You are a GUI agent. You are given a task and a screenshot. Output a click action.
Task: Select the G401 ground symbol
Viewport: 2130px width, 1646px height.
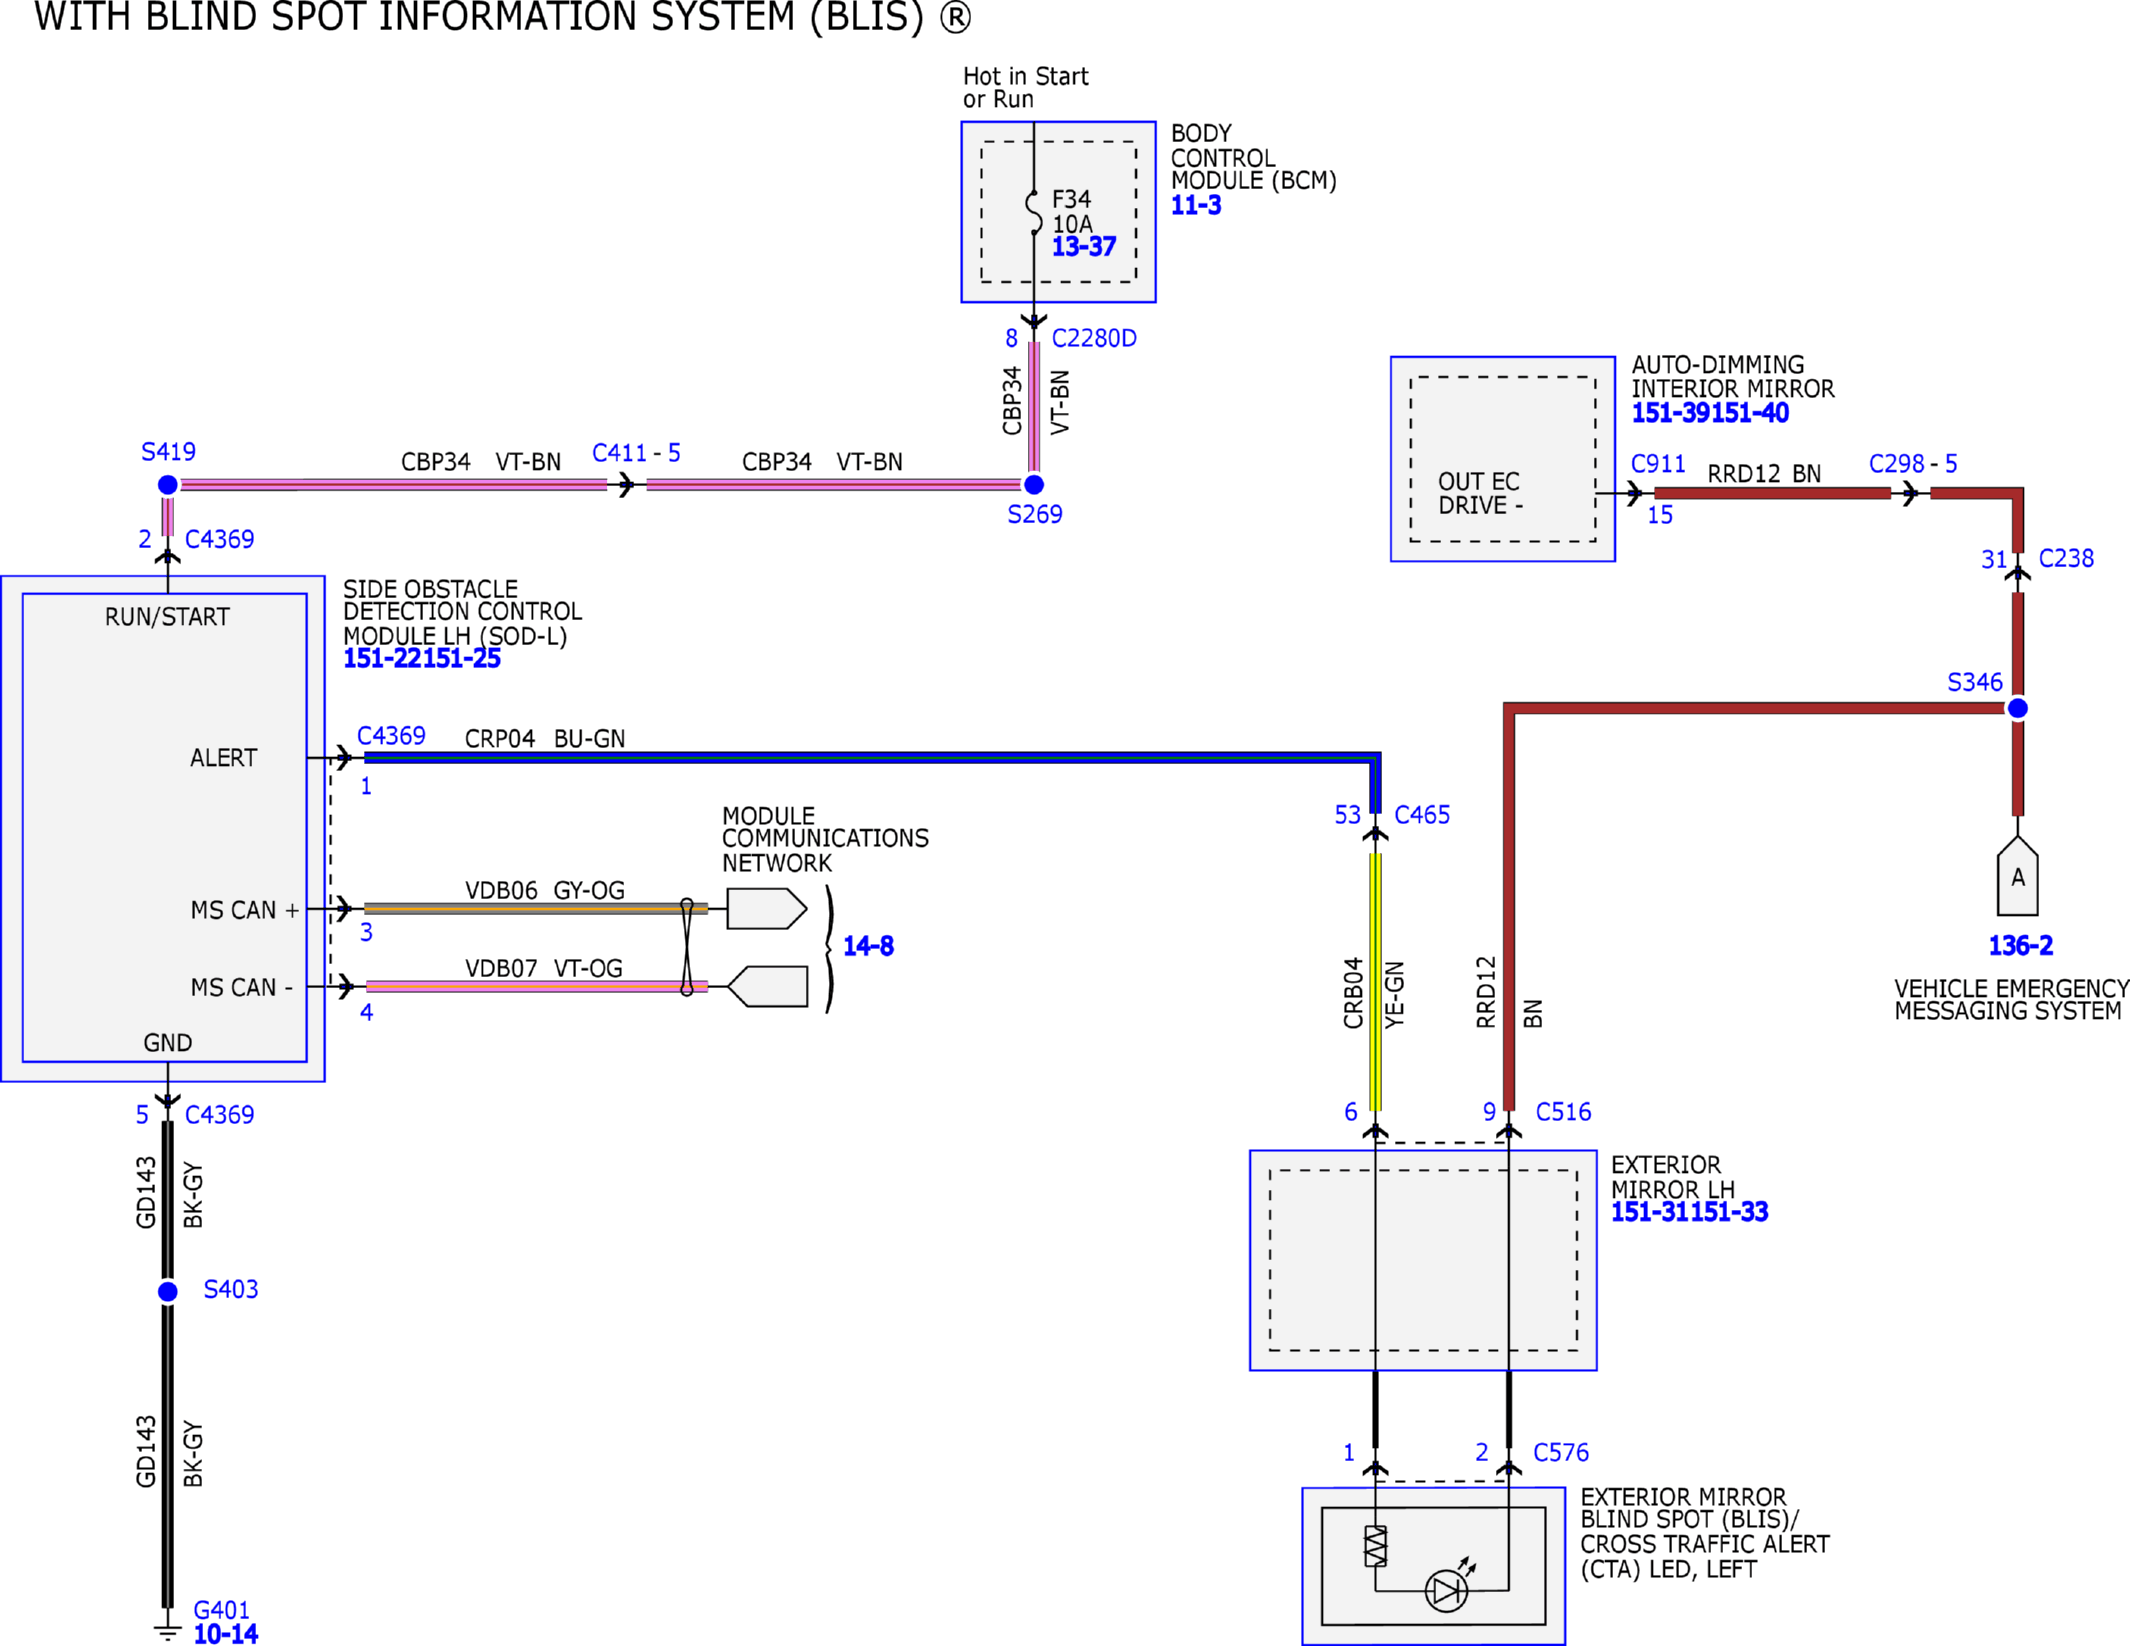168,1631
